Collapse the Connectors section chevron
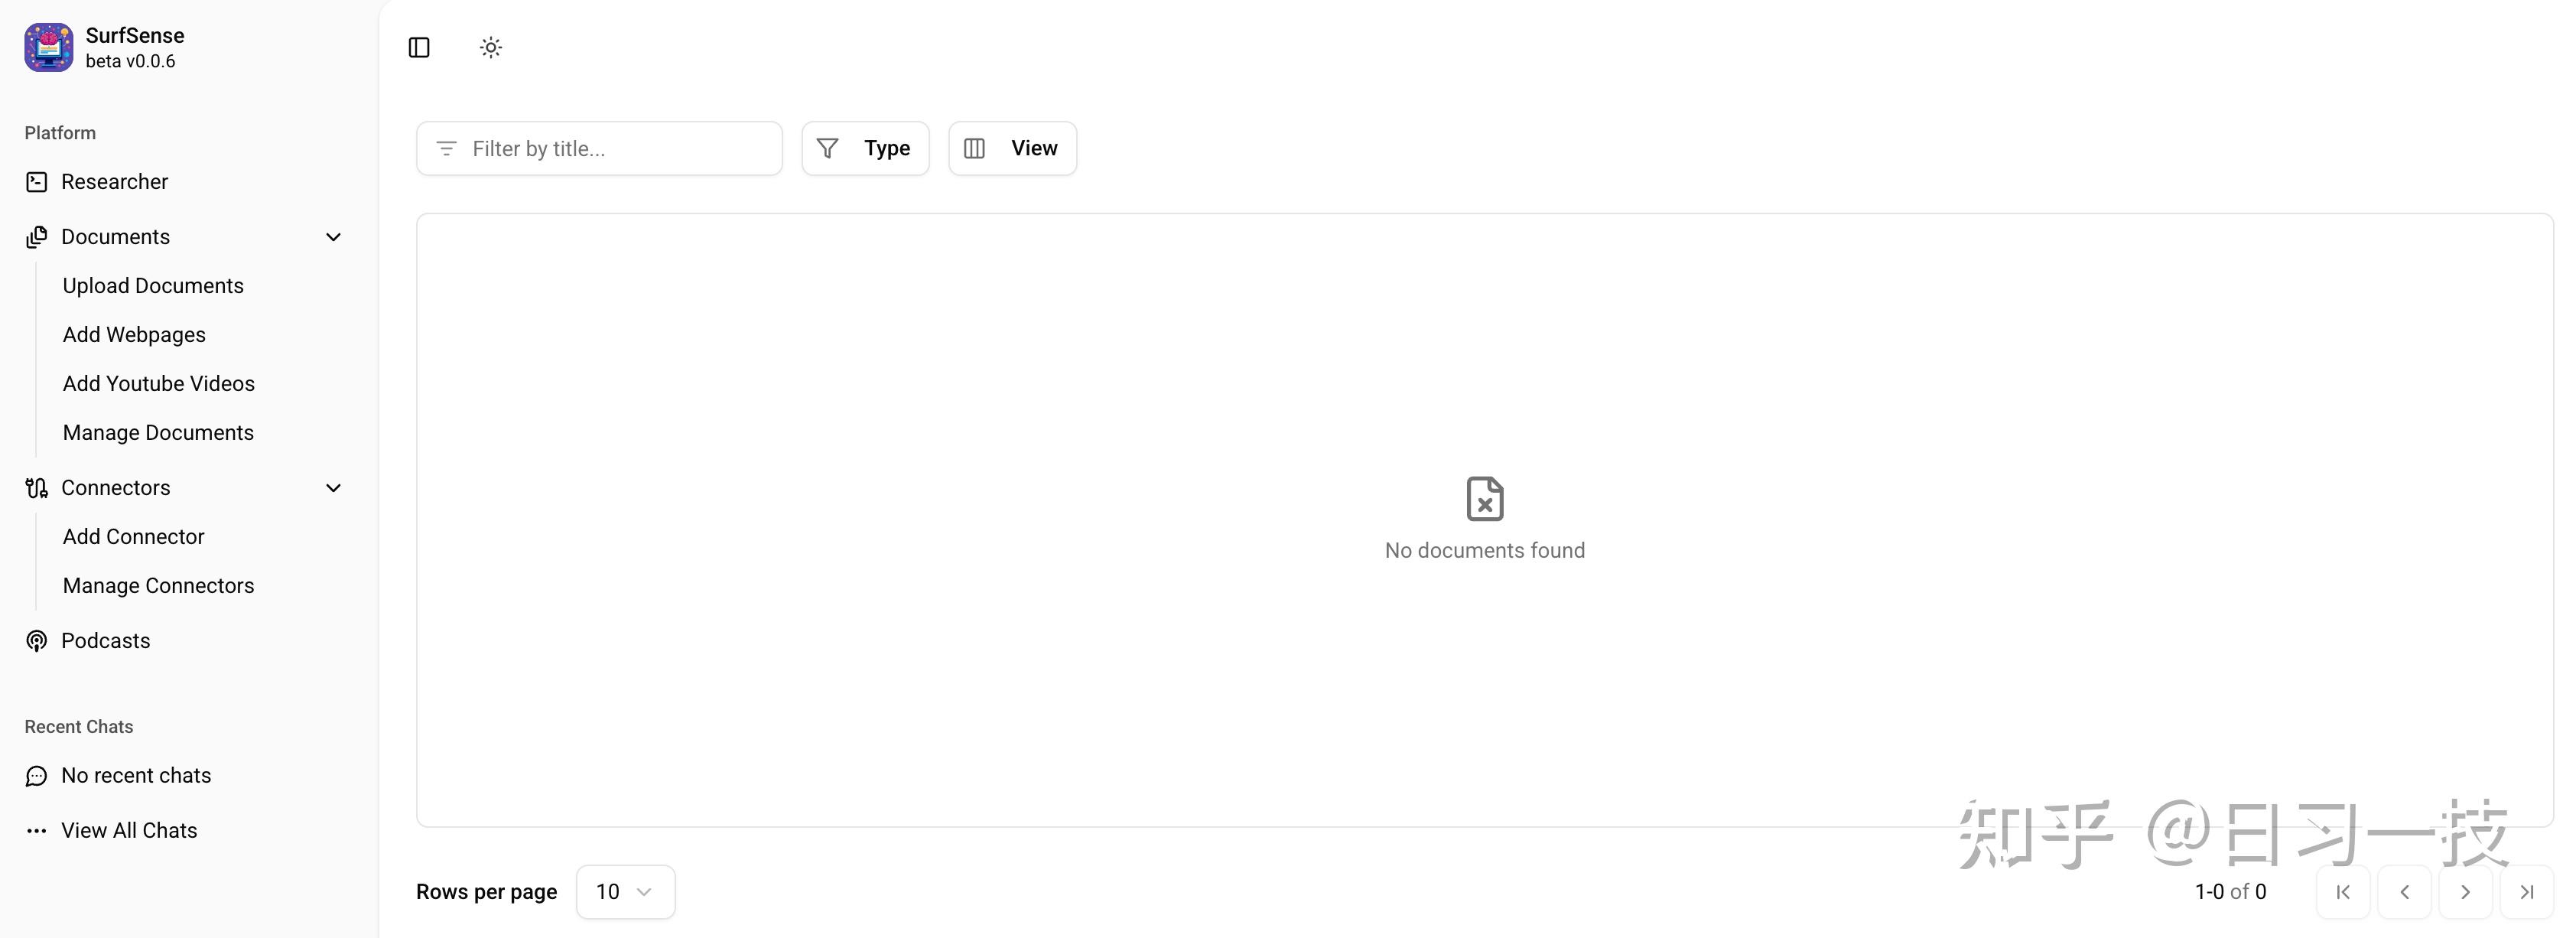Viewport: 2576px width, 938px height. coord(334,488)
